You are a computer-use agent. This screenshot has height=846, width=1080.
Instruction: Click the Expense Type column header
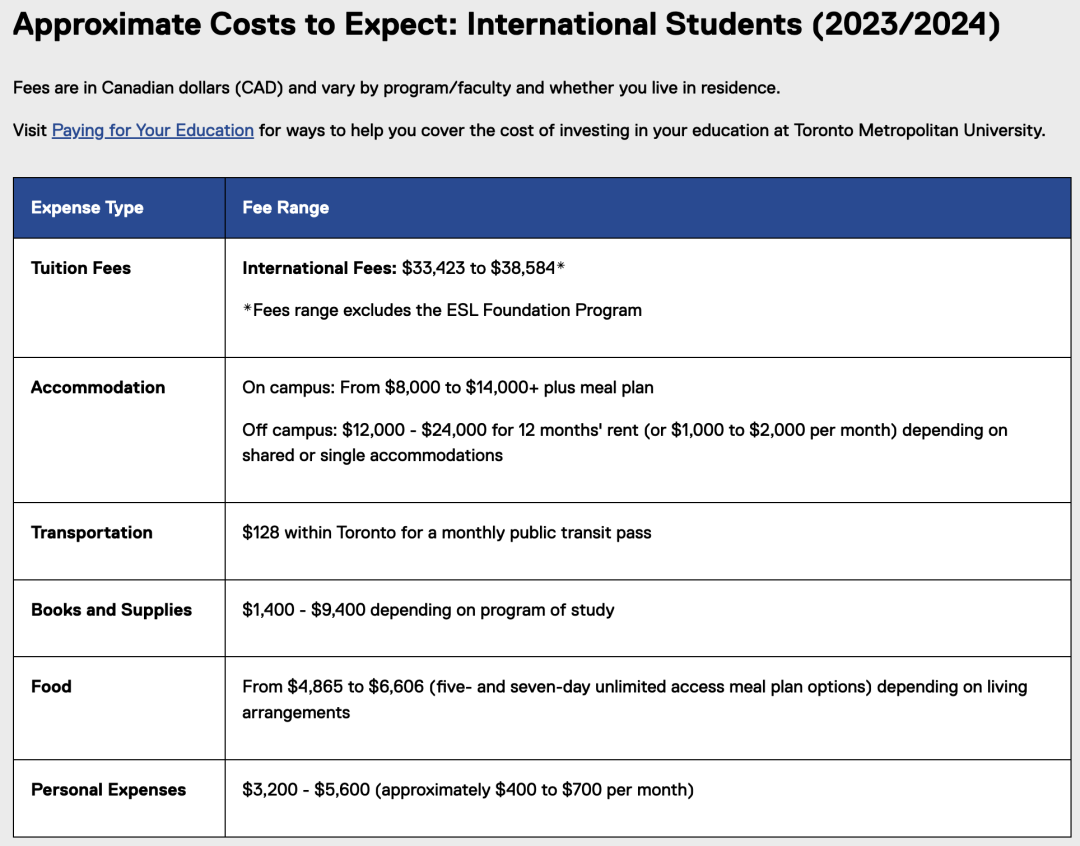87,208
